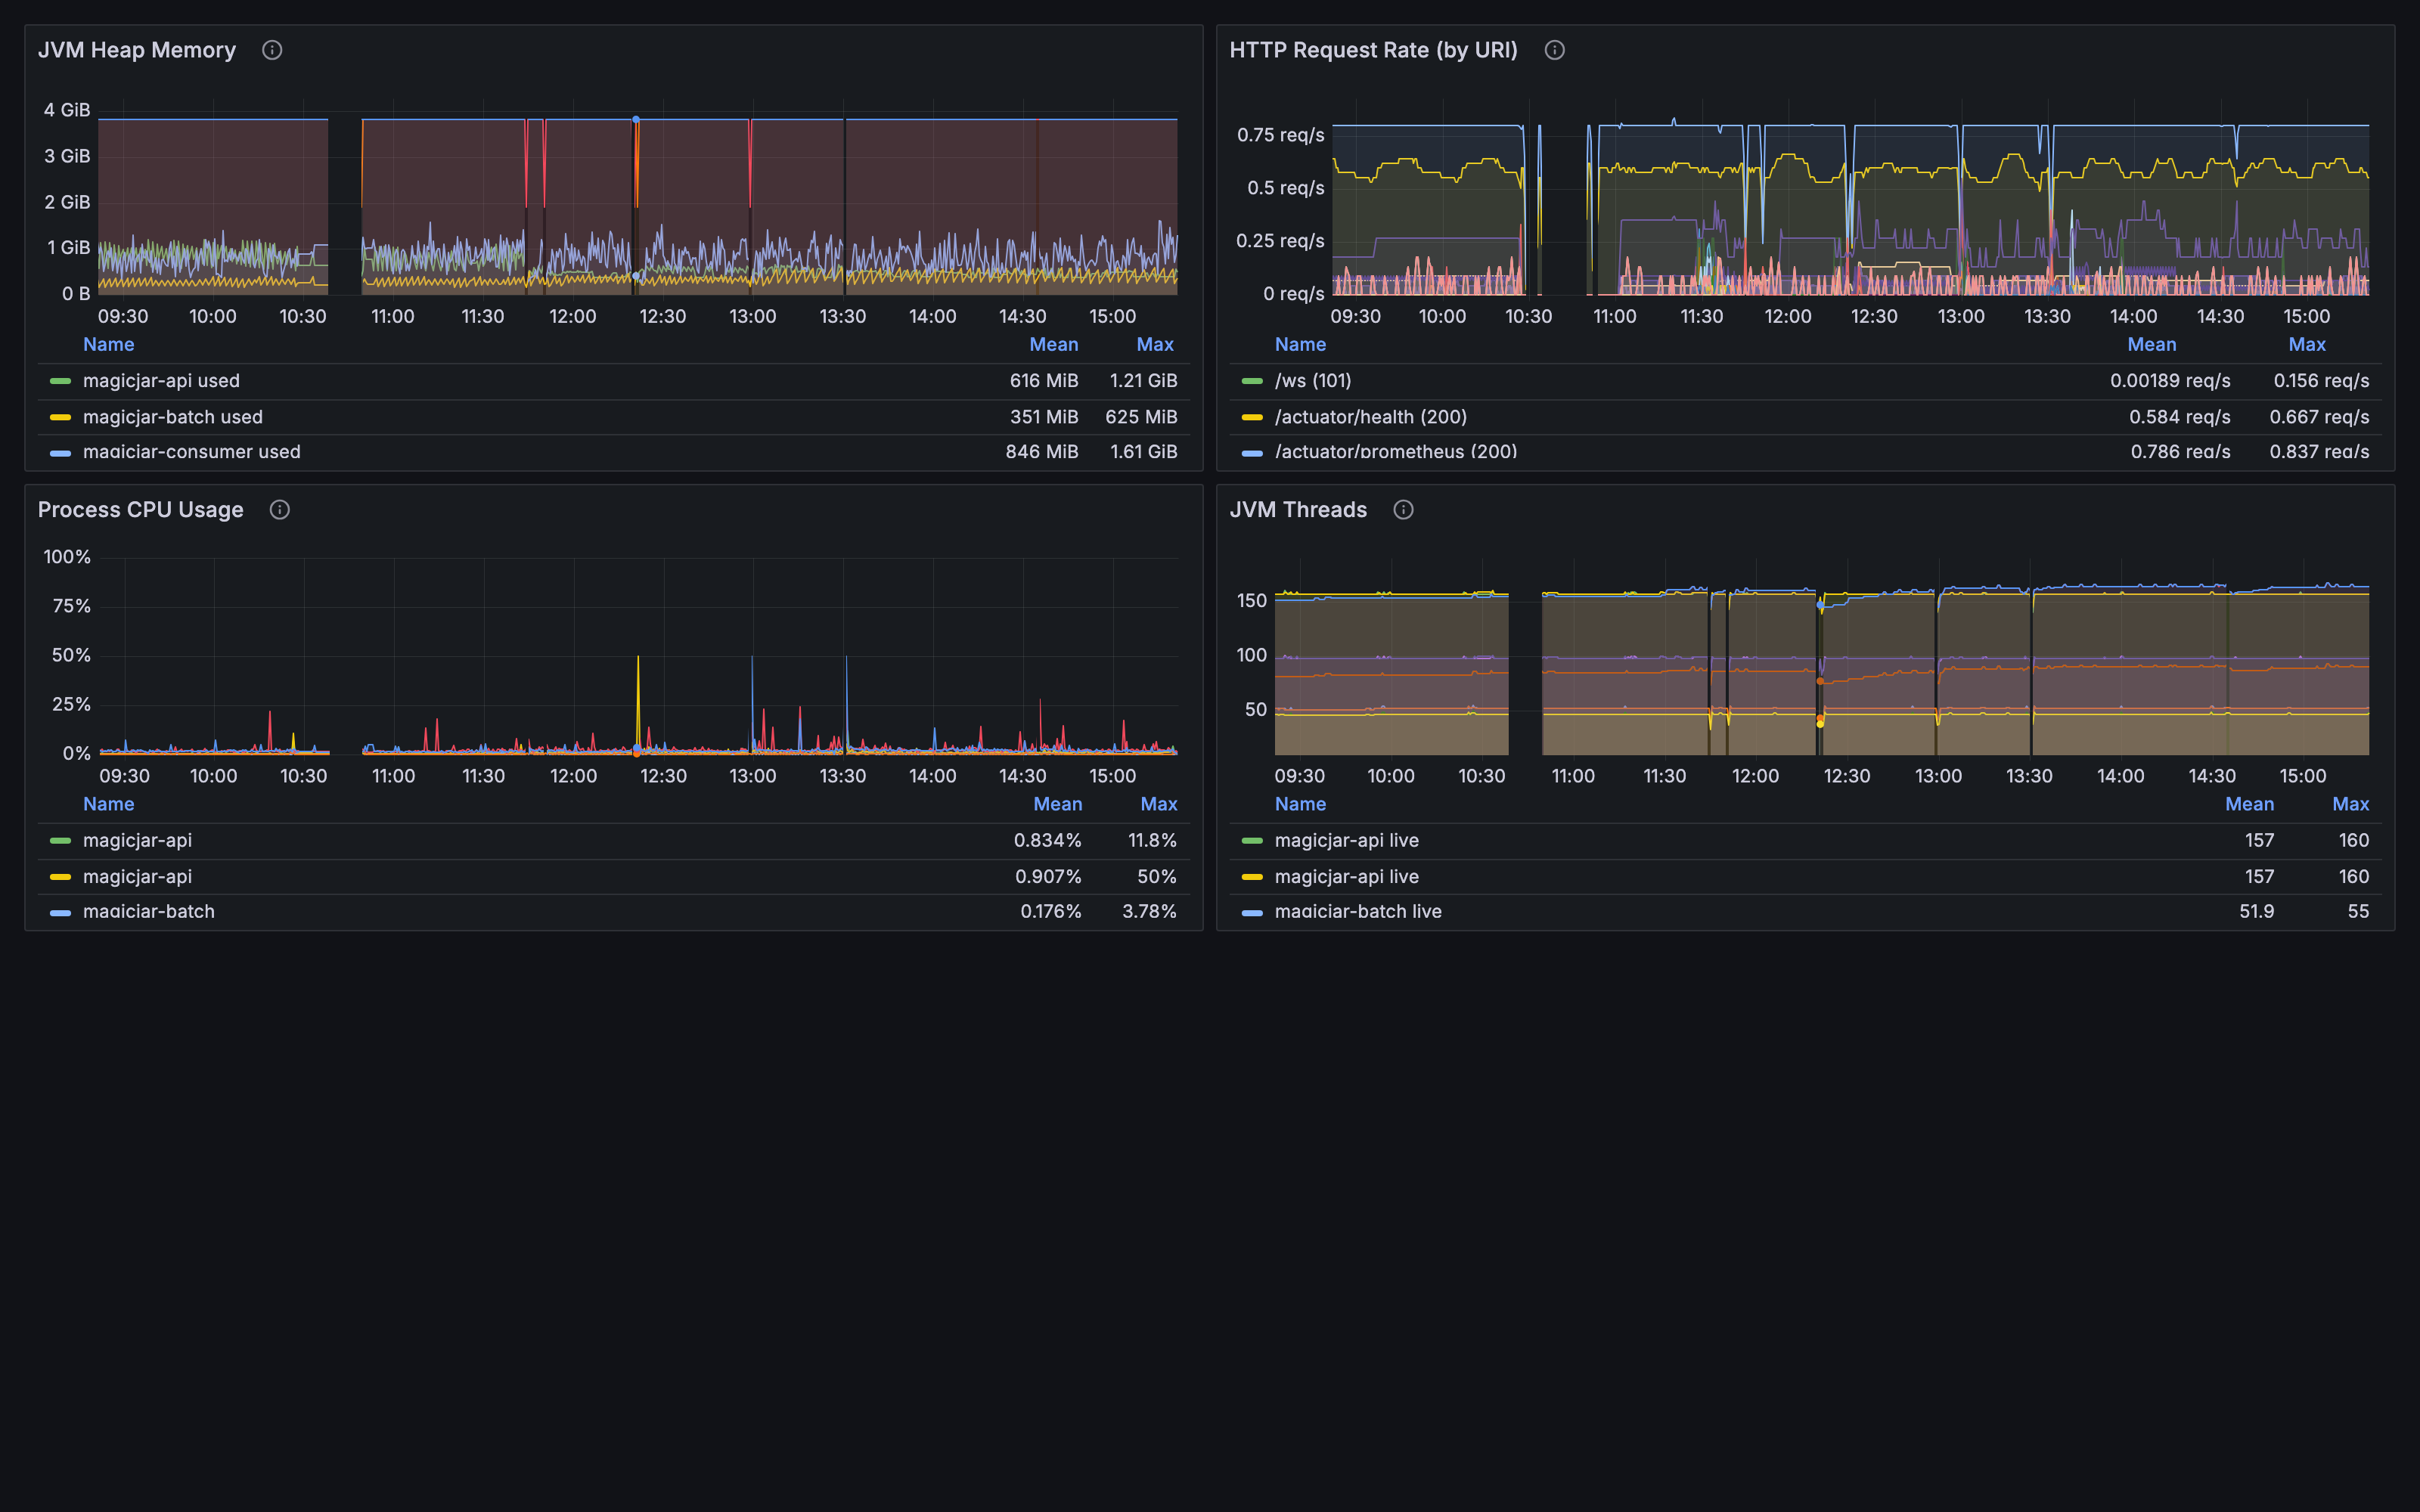The image size is (2420, 1512).
Task: Click the 625 MiB max value
Action: 1141,417
